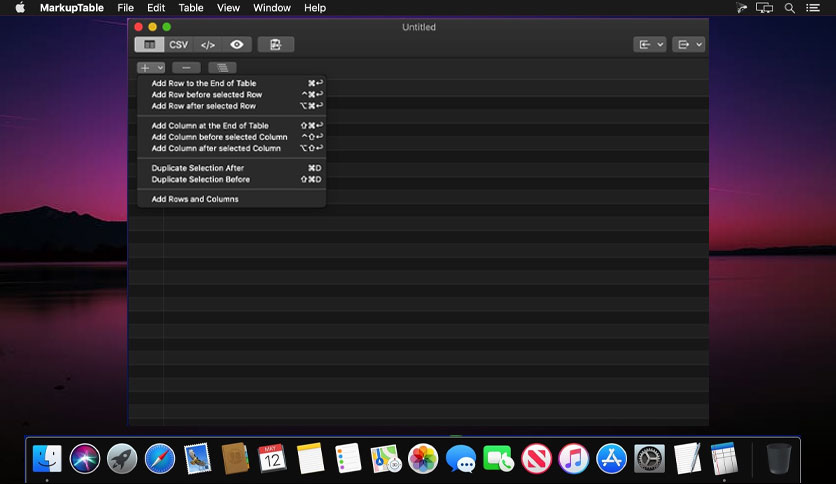Screen dimensions: 836x484
Task: Select Duplicate Selection Before
Action: click(231, 180)
